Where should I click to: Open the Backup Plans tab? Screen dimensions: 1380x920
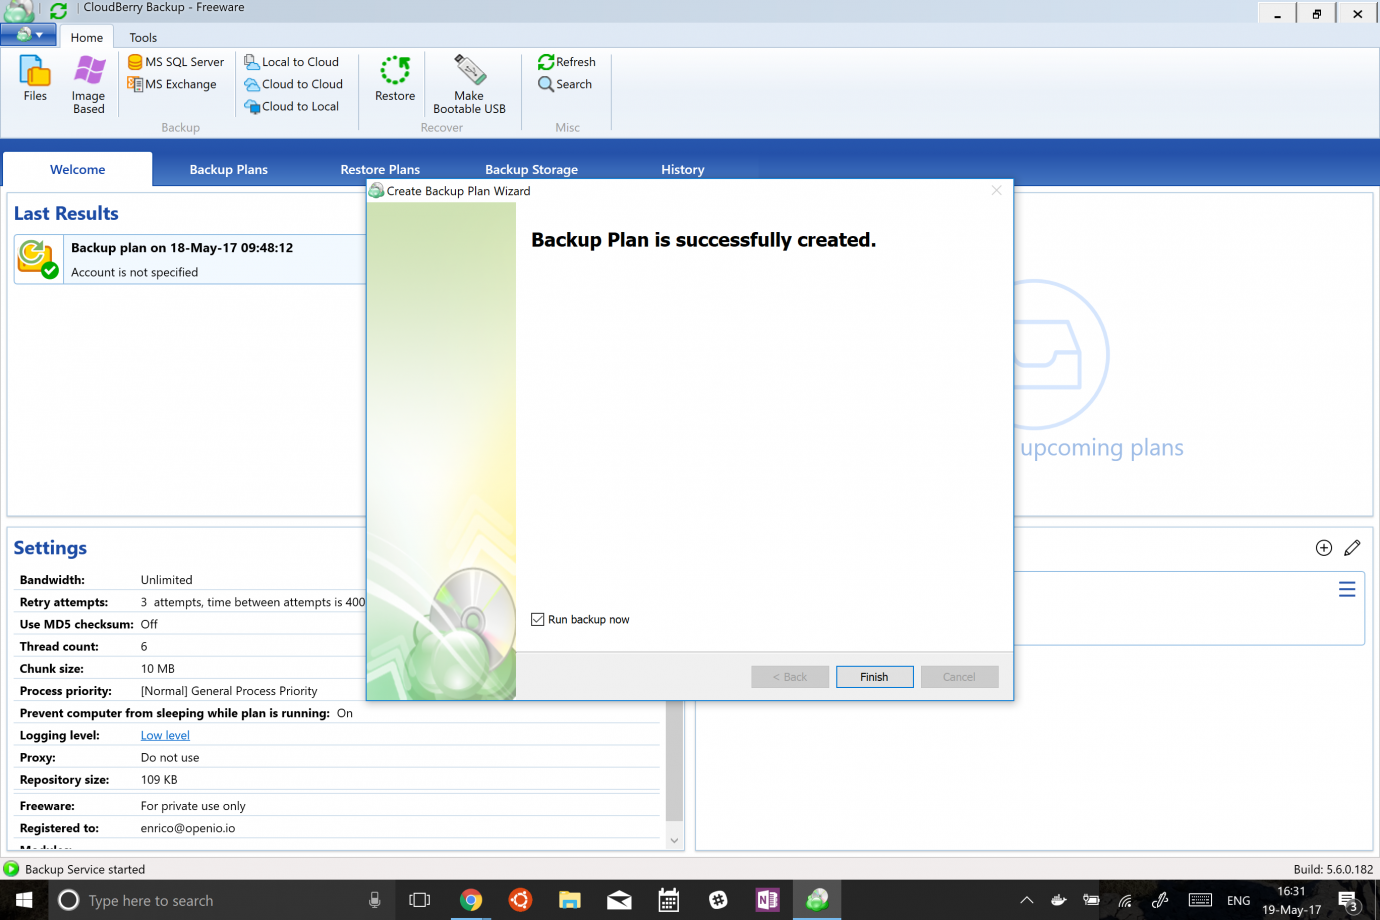pos(229,169)
